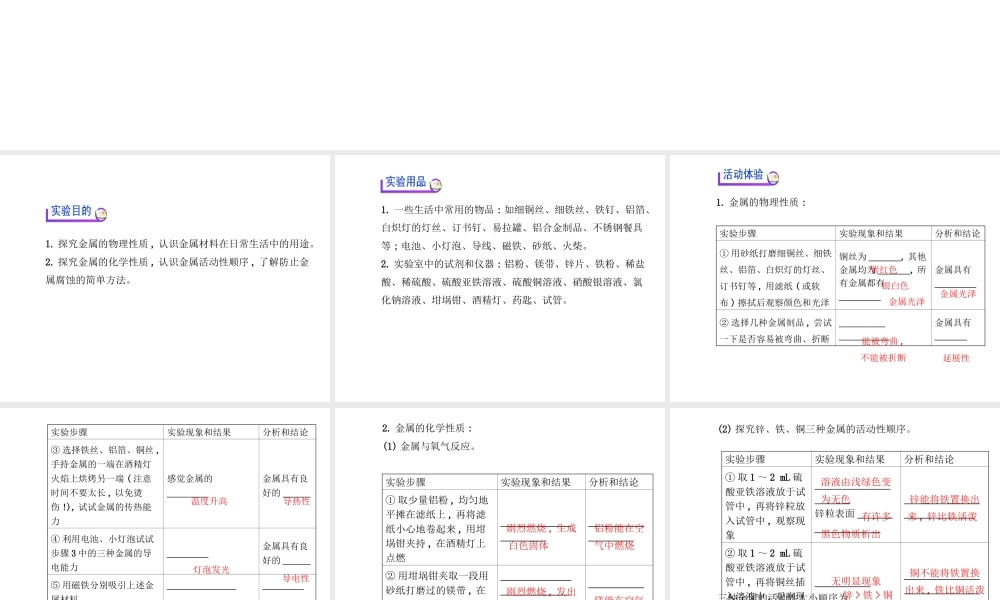Click the cell text 感觉金属的
The height and width of the screenshot is (600, 1000).
point(190,478)
